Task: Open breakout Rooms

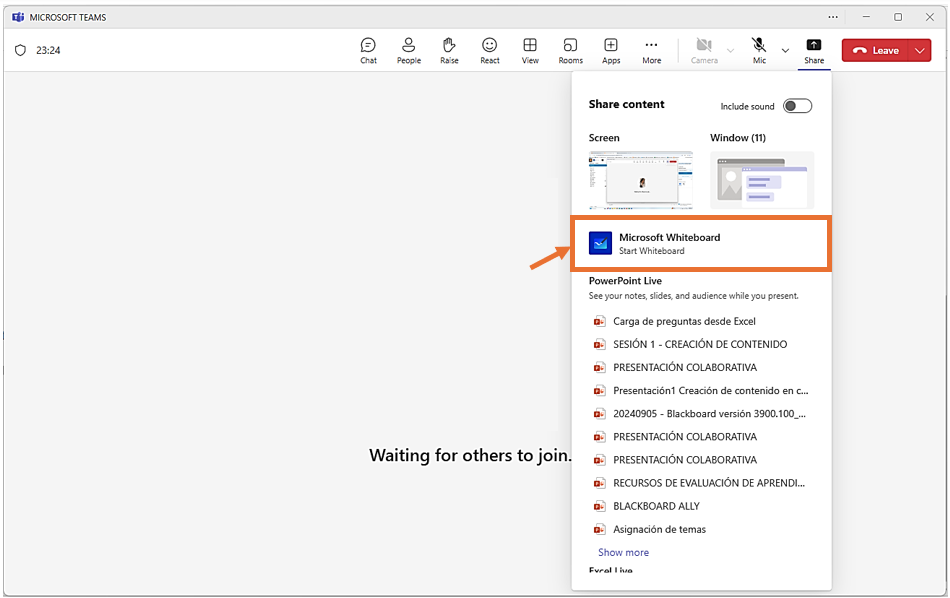Action: coord(570,50)
